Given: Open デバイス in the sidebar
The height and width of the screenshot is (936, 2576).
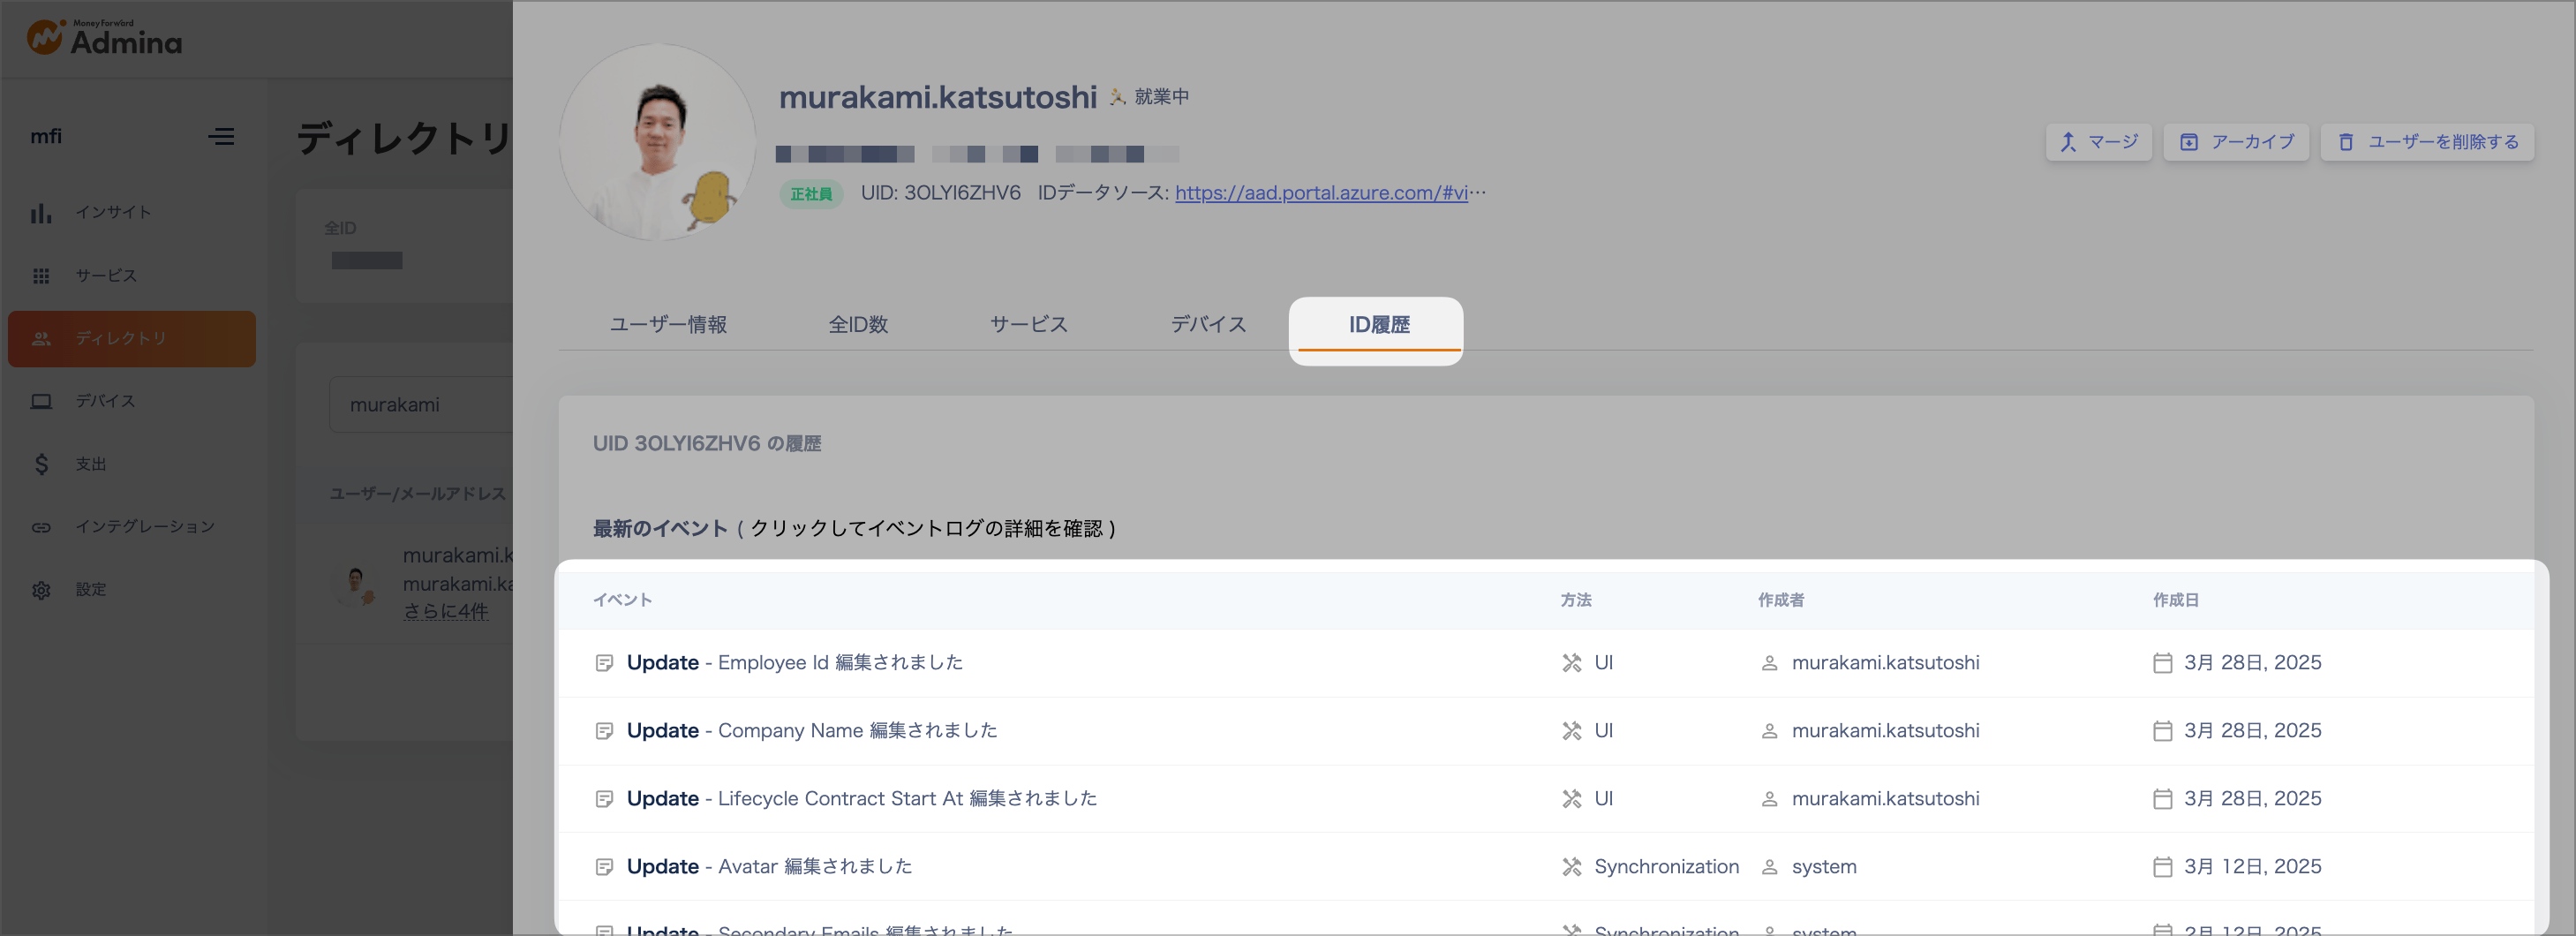Looking at the screenshot, I should (x=131, y=401).
